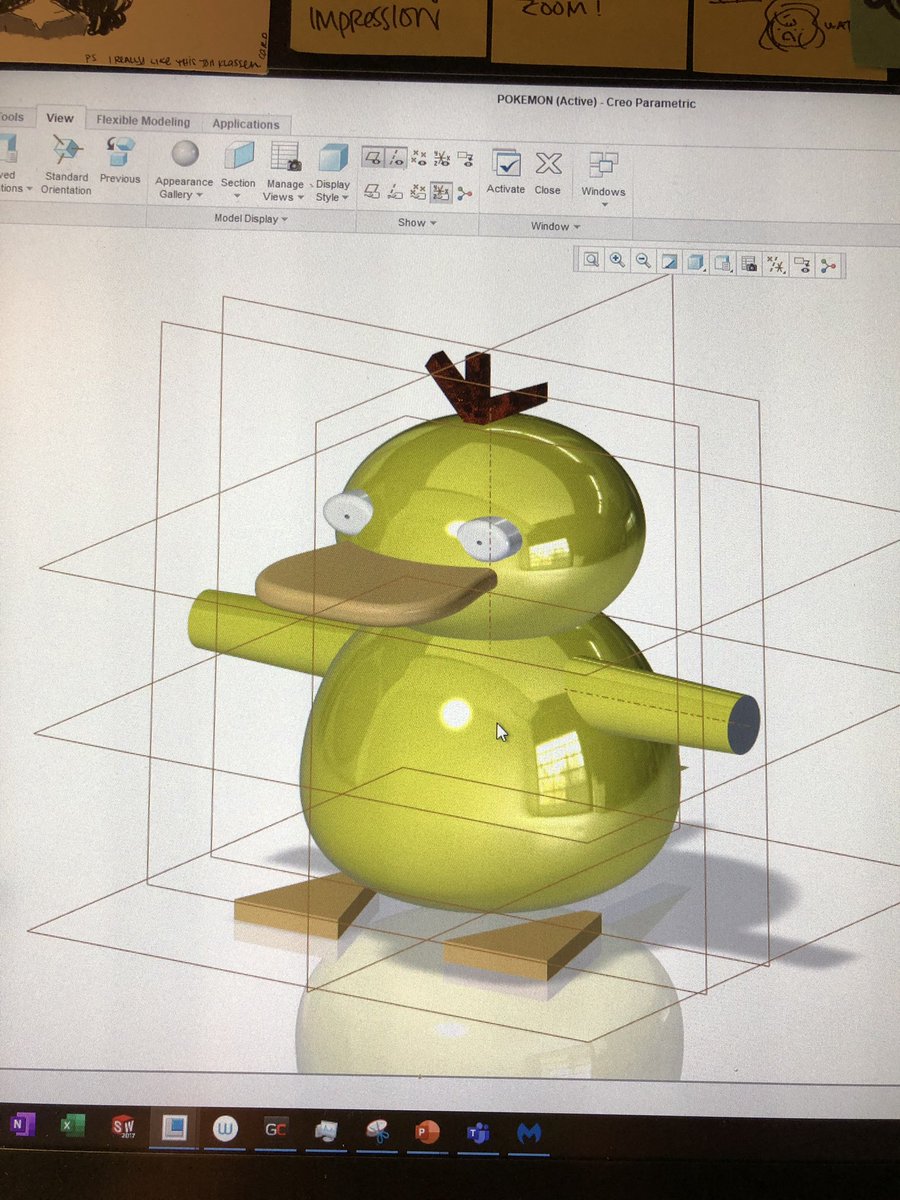Click the Refit zoom-to-fit icon
The image size is (900, 1200).
point(592,262)
